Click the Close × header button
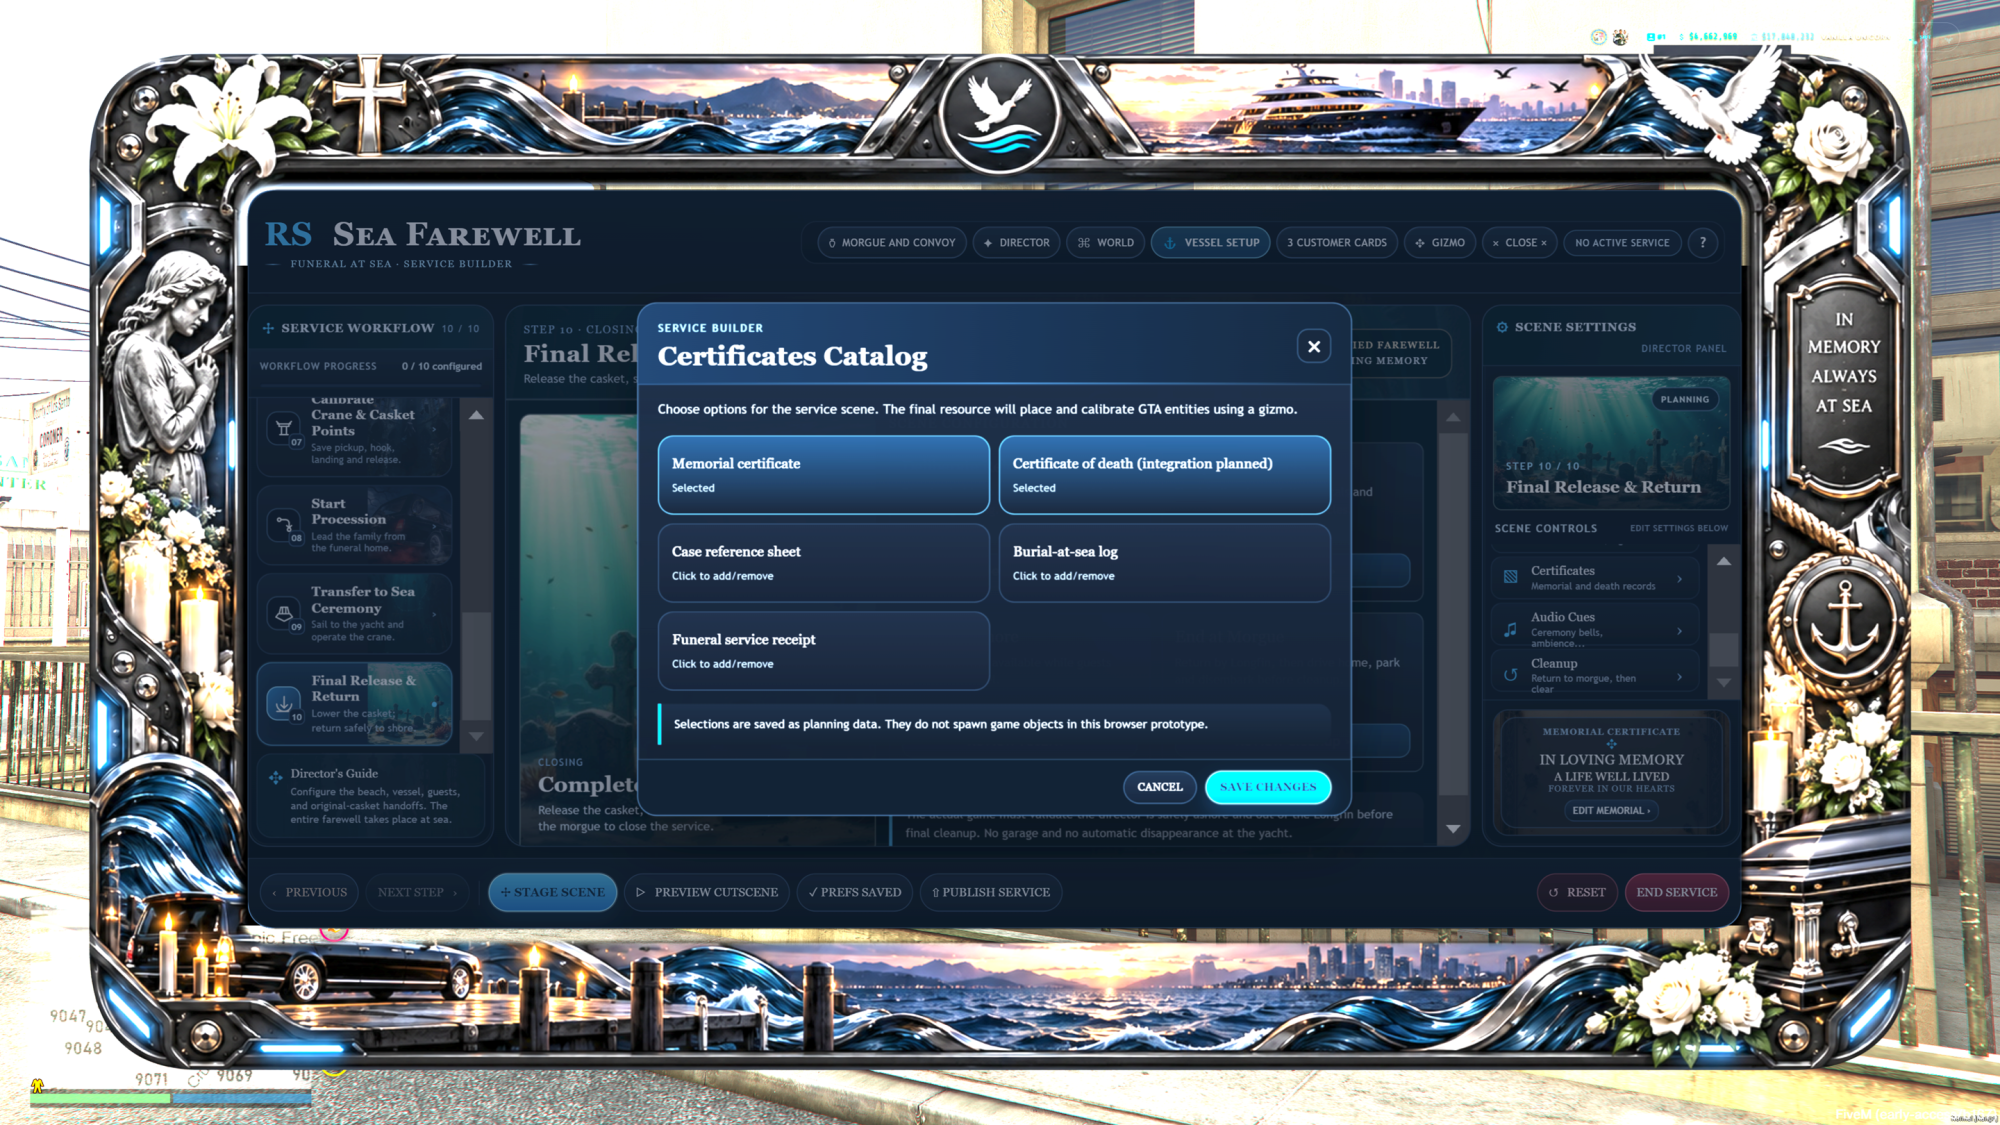This screenshot has height=1125, width=2000. tap(1519, 243)
